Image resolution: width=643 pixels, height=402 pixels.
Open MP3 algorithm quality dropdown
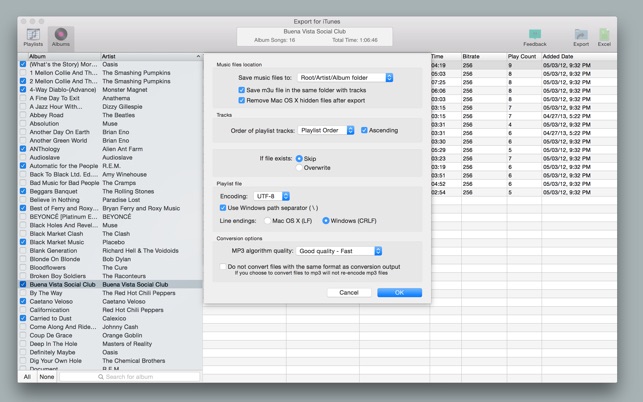[x=339, y=251]
